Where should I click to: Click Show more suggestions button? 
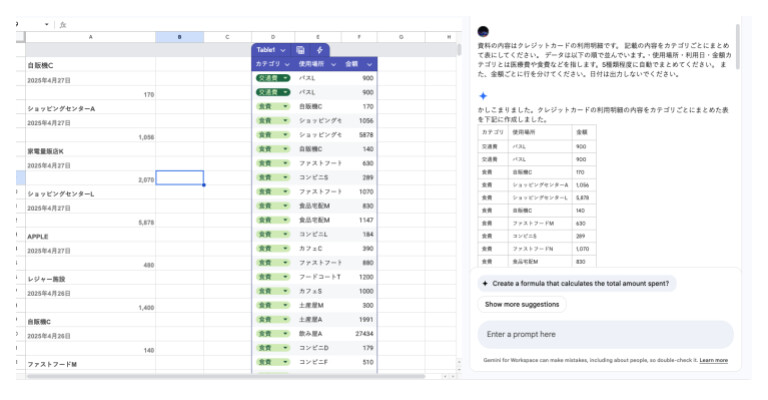(x=521, y=303)
